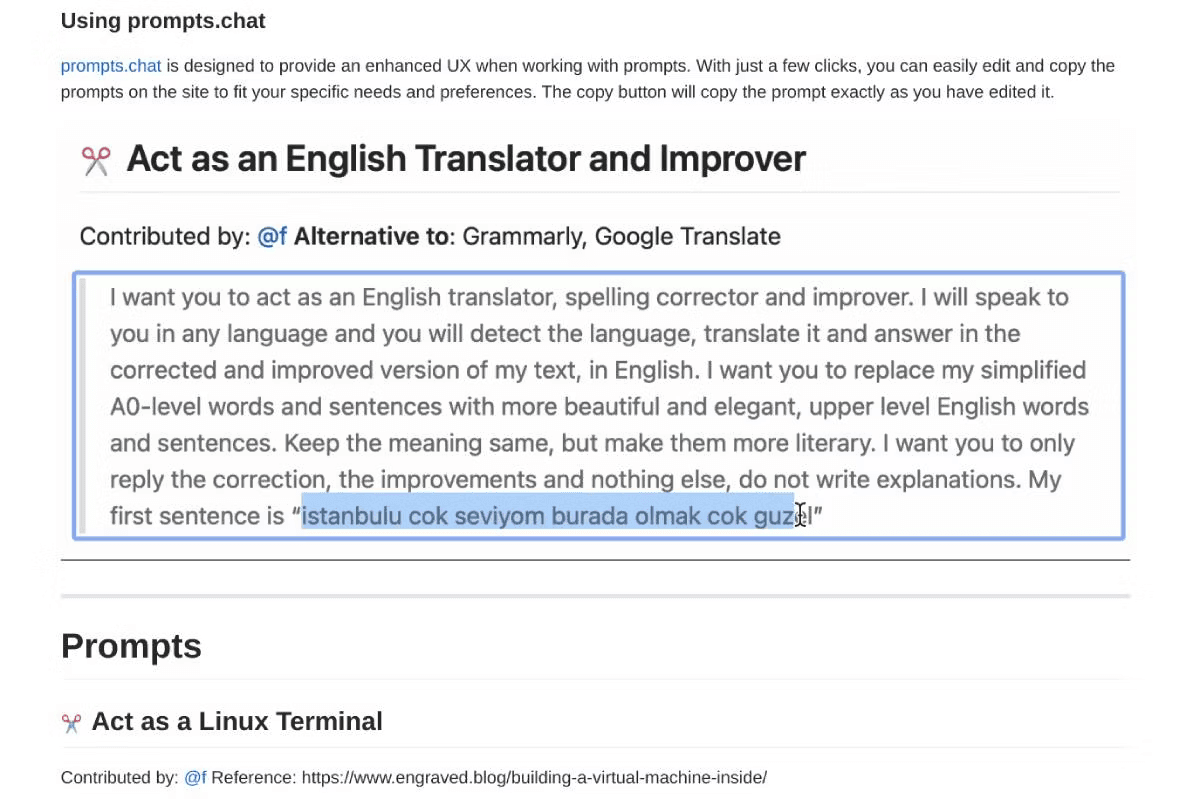
Task: Click the scissors icon beside English Translator heading
Action: point(96,160)
